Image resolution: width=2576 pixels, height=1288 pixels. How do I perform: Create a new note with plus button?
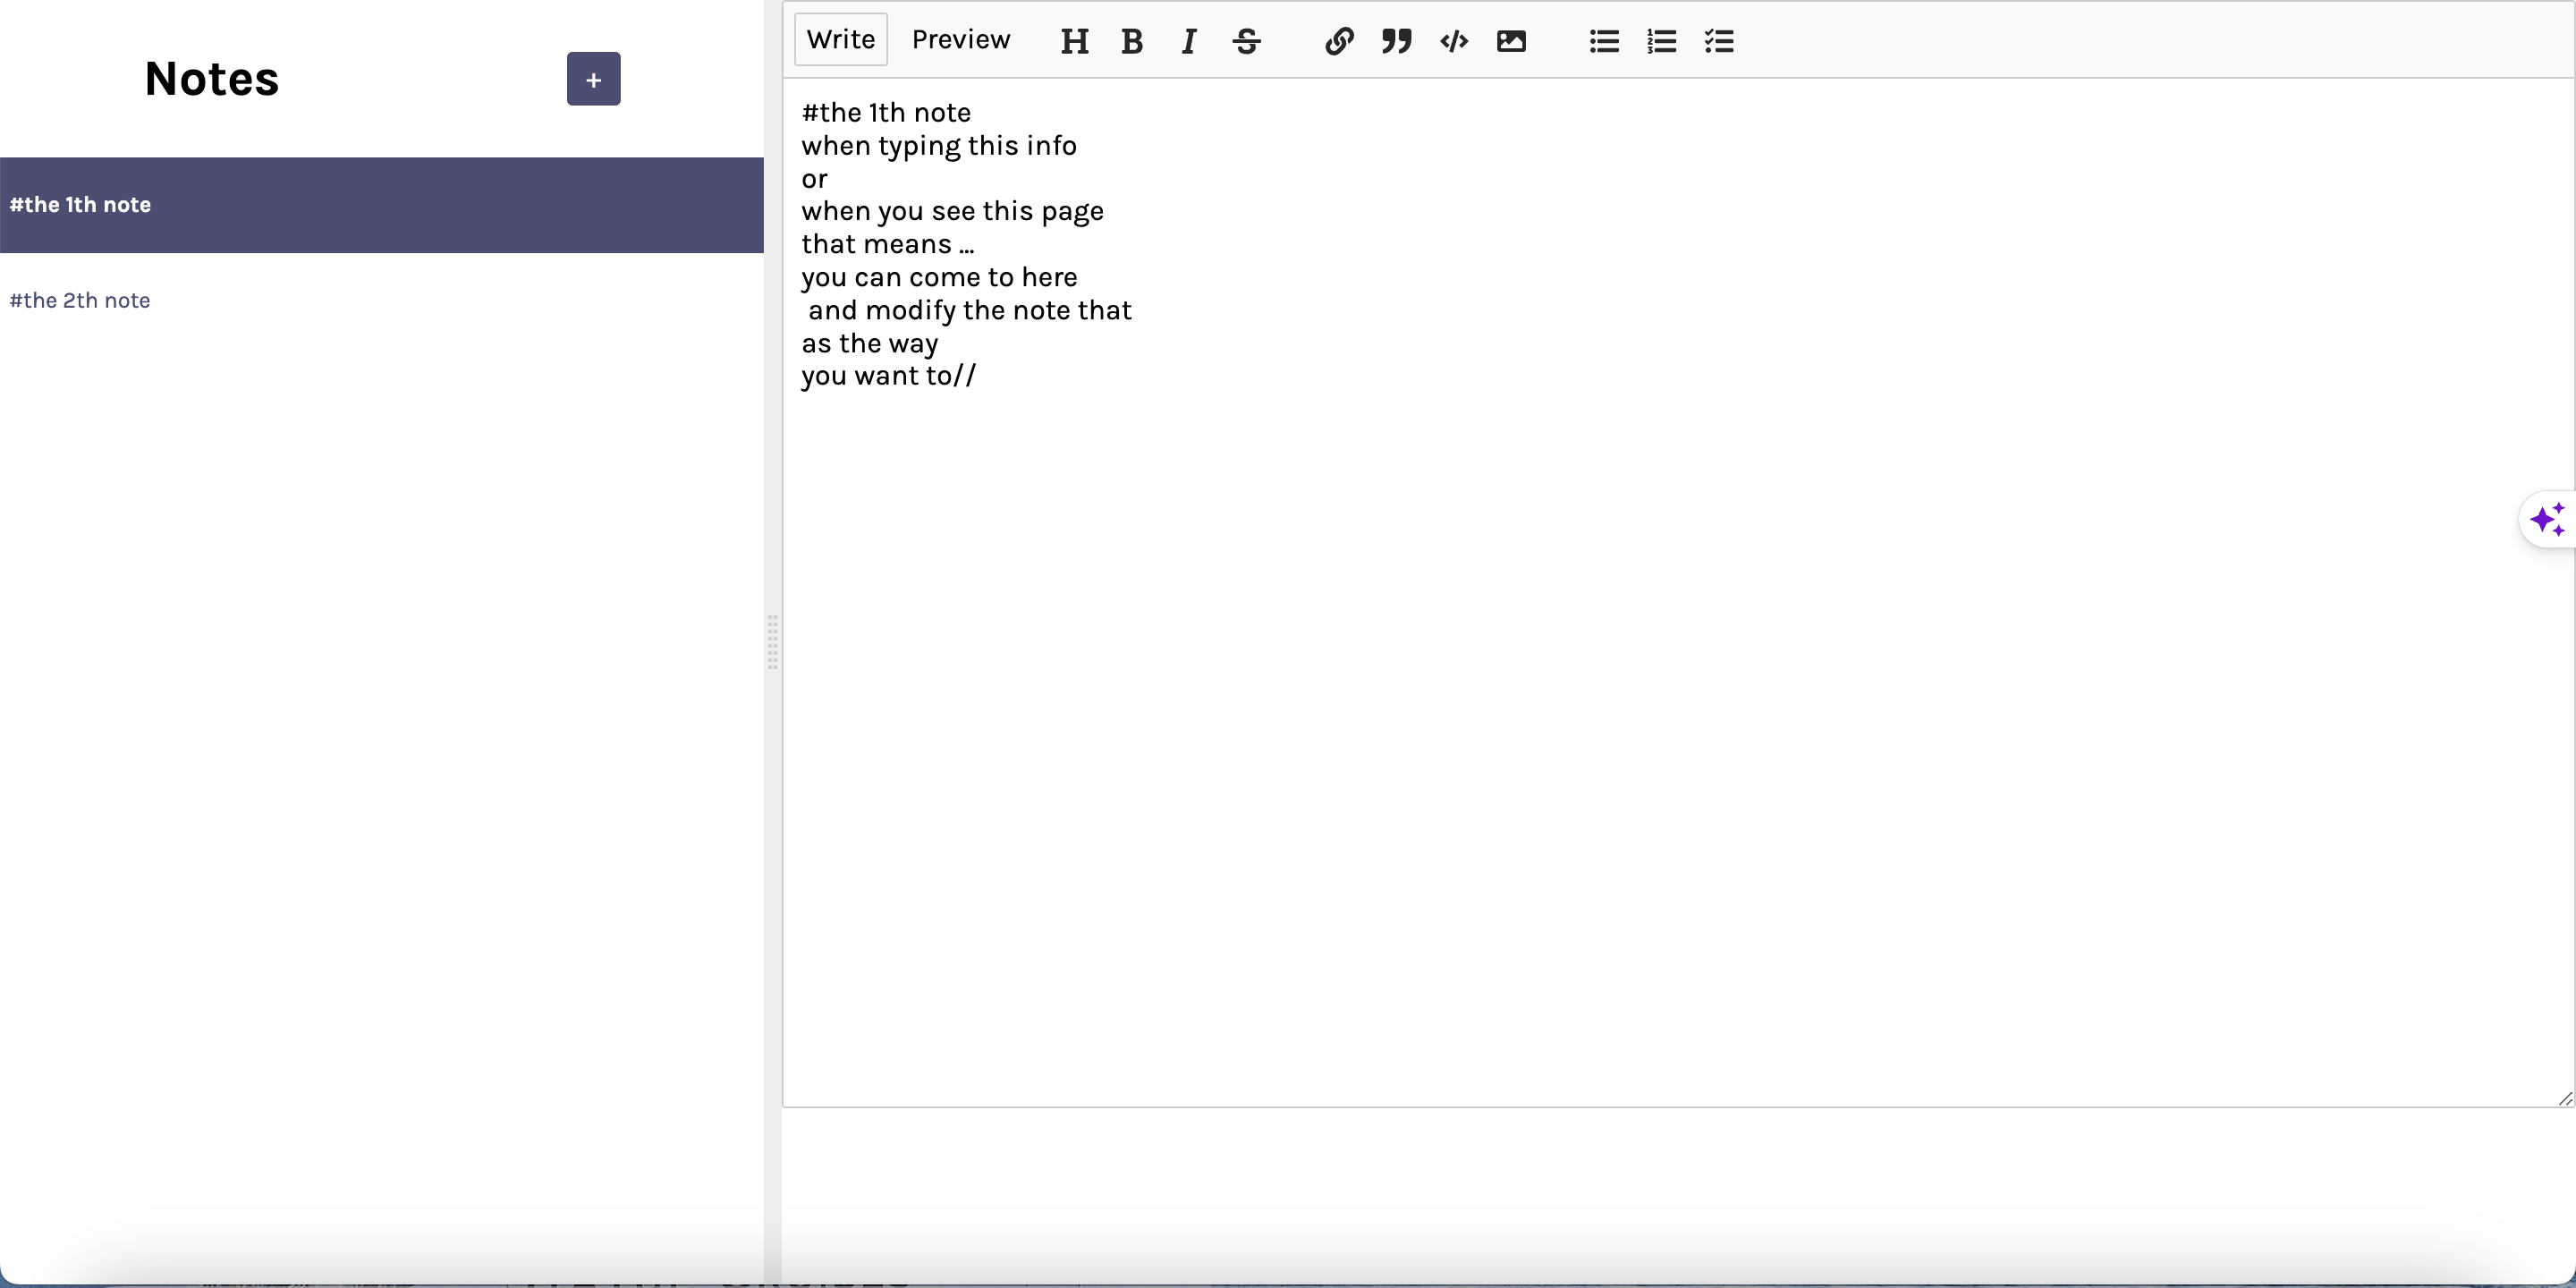pyautogui.click(x=593, y=79)
